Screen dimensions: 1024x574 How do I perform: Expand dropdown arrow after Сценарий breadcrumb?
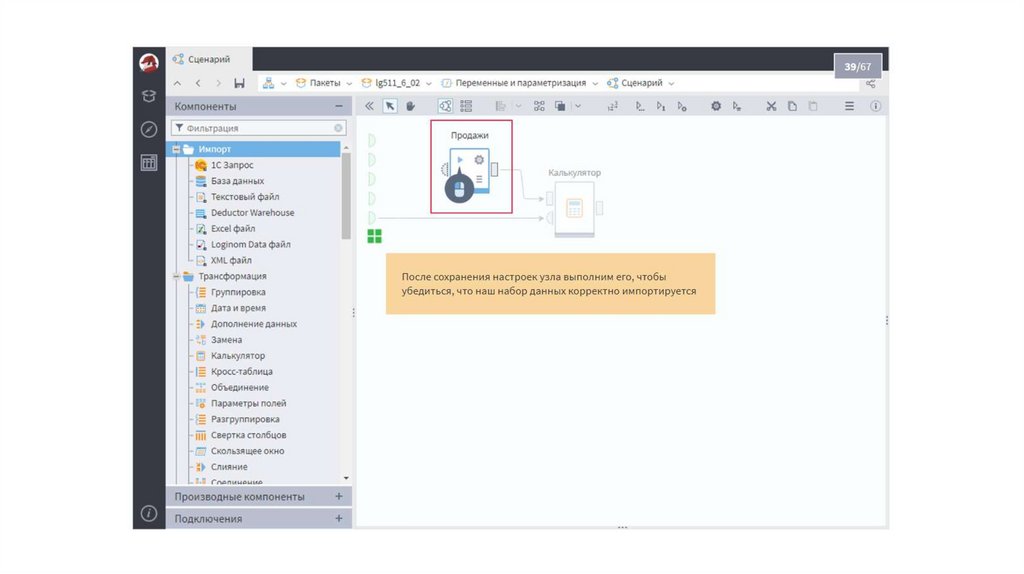point(671,84)
